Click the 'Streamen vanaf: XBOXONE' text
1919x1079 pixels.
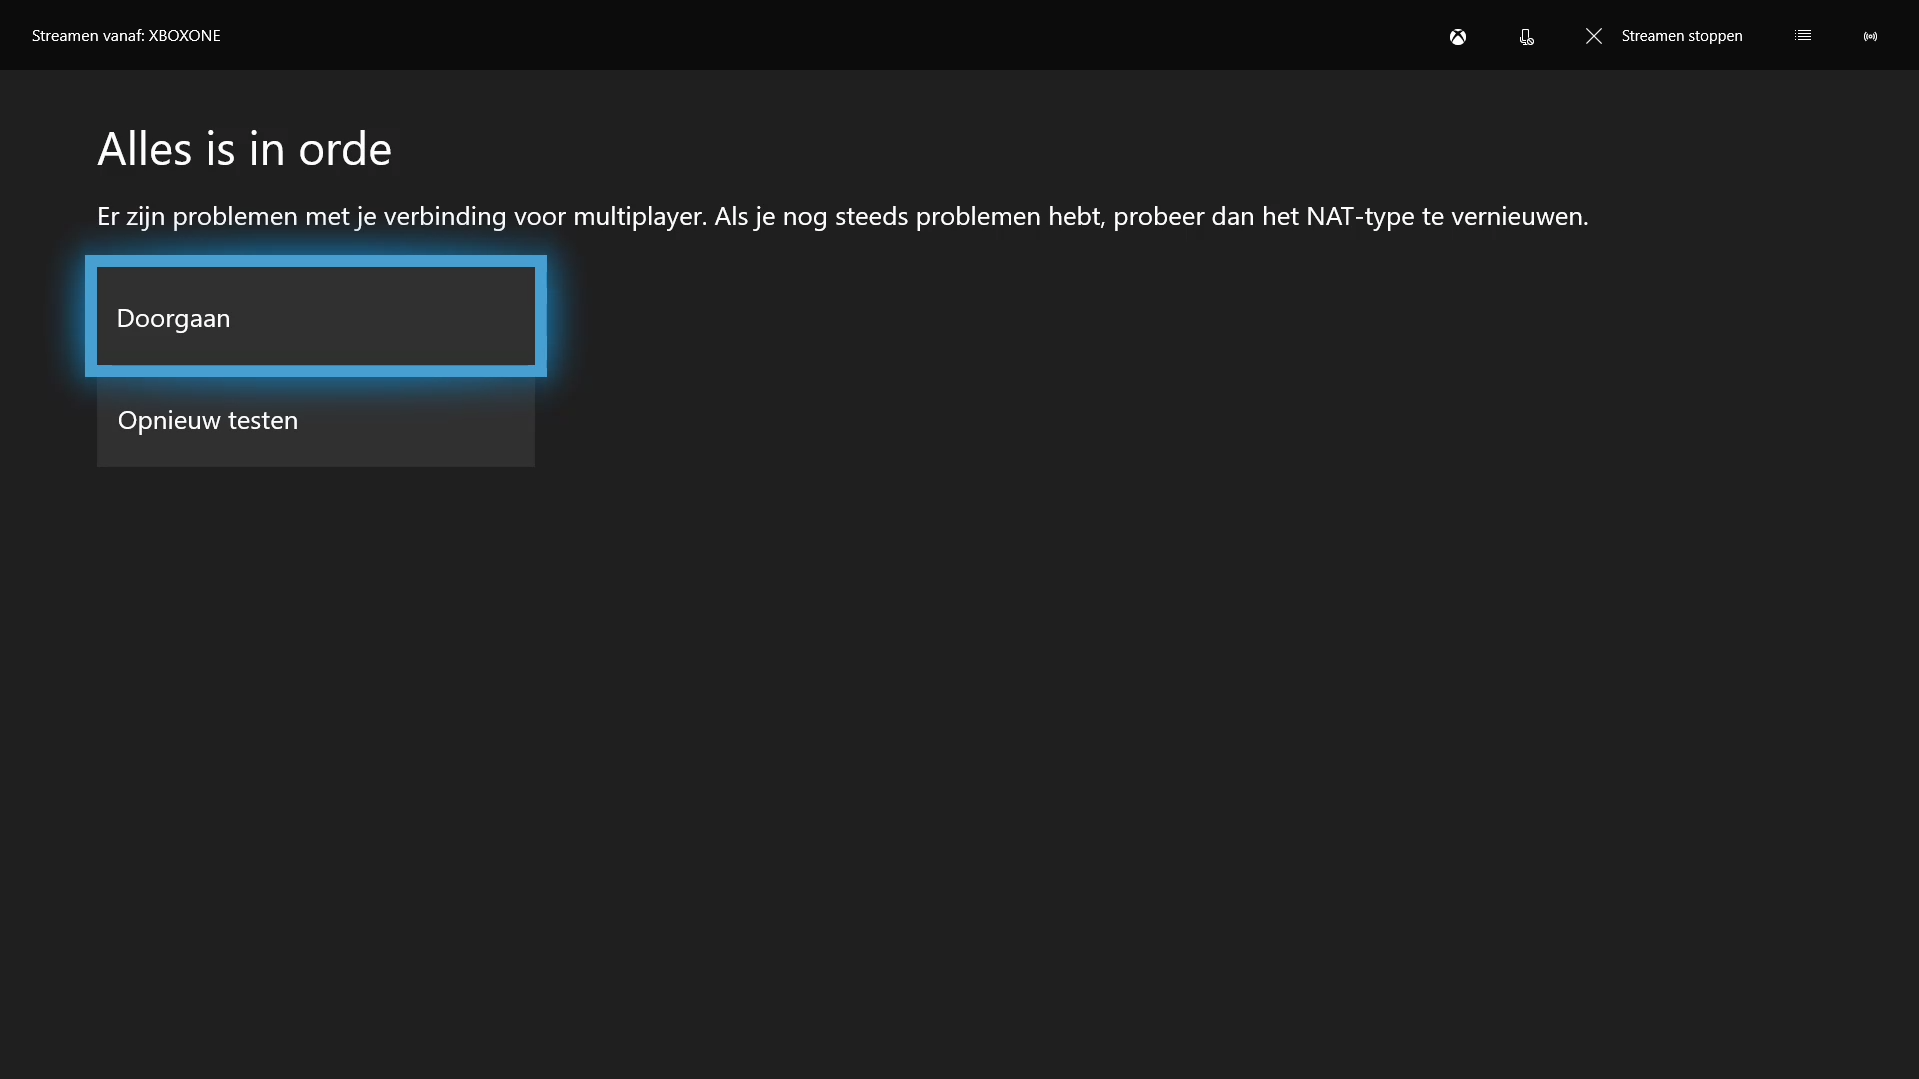tap(126, 36)
